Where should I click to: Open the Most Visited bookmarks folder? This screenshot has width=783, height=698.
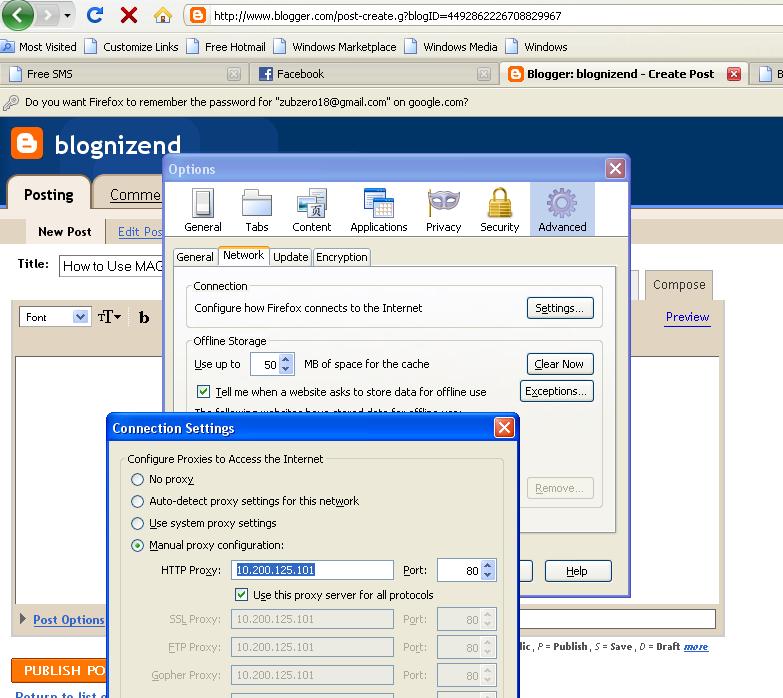click(x=39, y=47)
